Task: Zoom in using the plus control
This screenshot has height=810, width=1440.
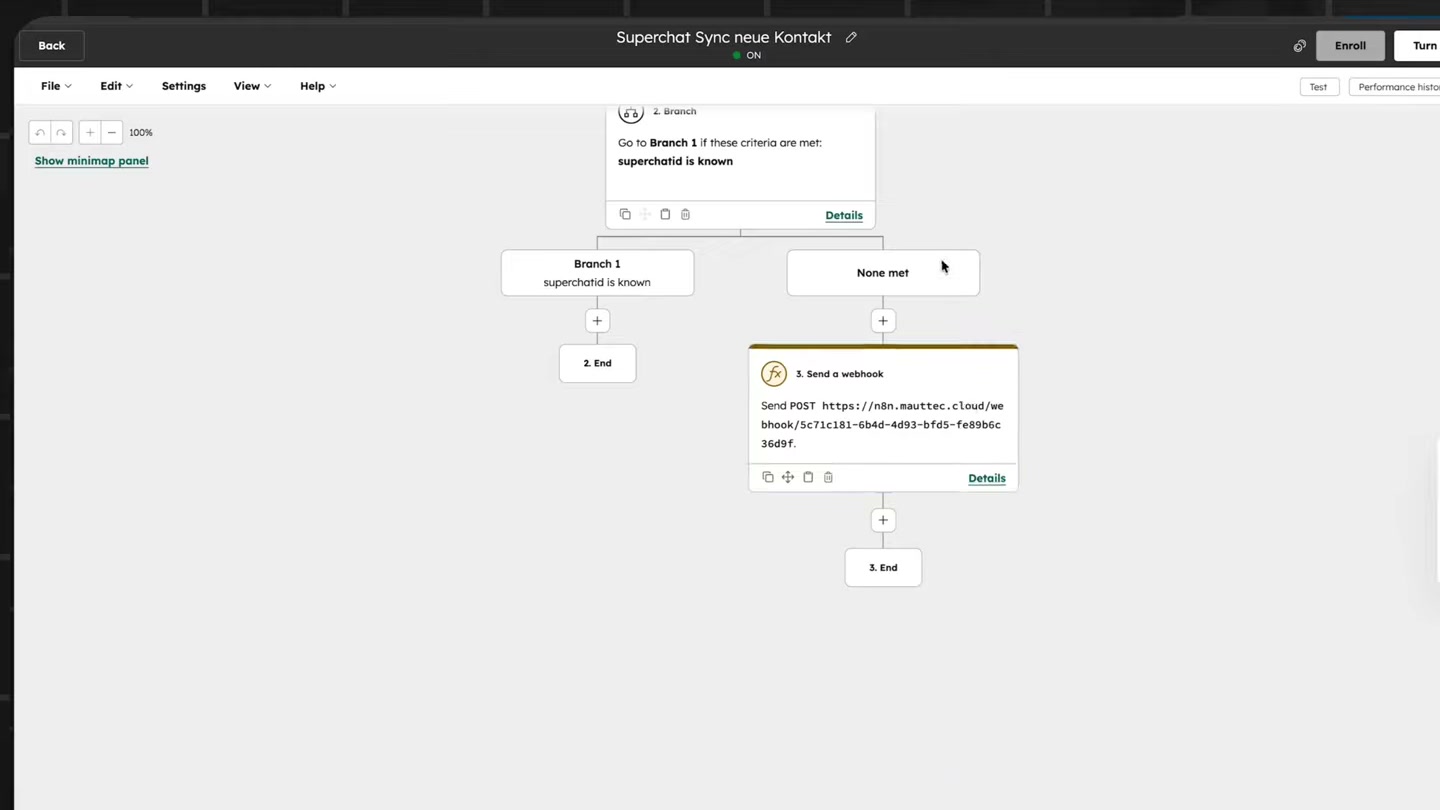Action: pyautogui.click(x=89, y=132)
